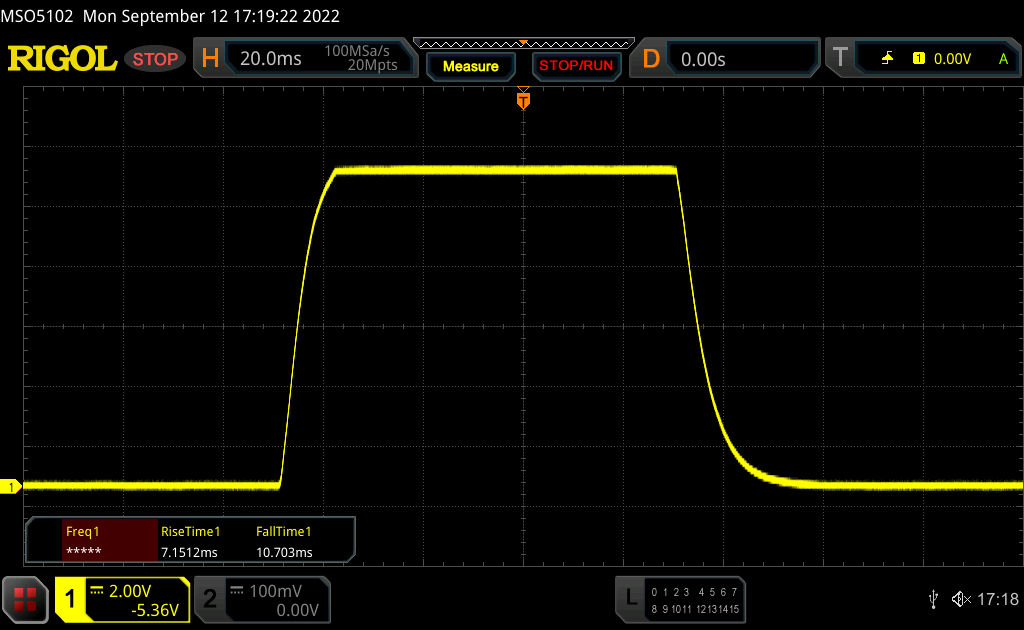This screenshot has width=1024, height=630.
Task: Click the trigger source channel 1 badge
Action: (919, 59)
